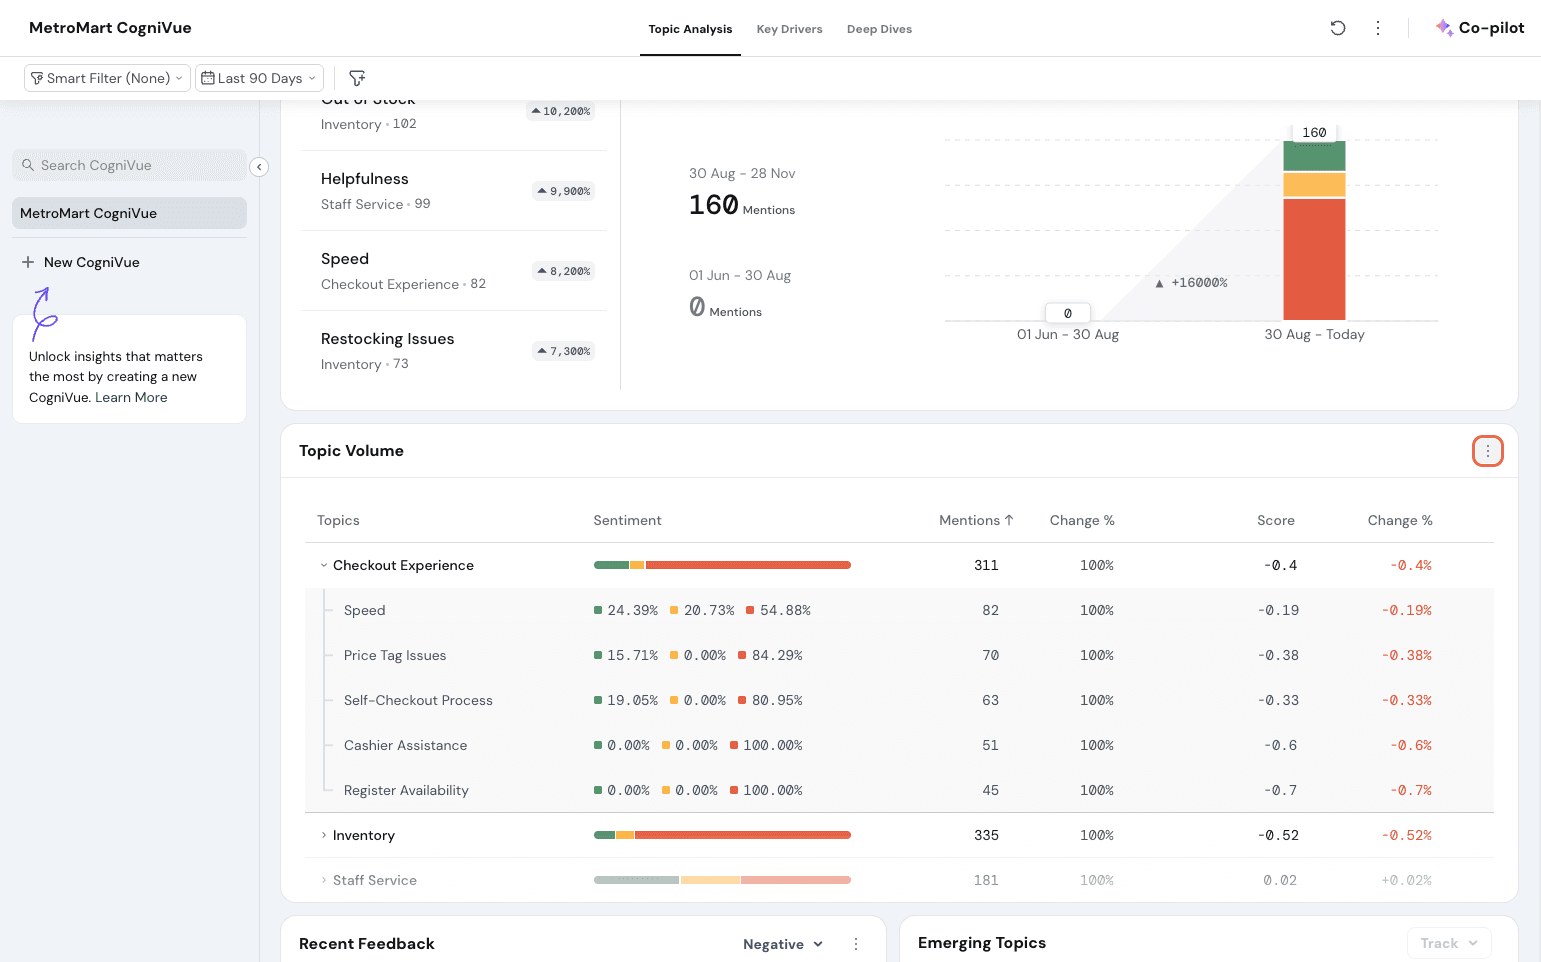Viewport: 1541px width, 962px height.
Task: Expand the Inventory topic row
Action: pyautogui.click(x=324, y=835)
